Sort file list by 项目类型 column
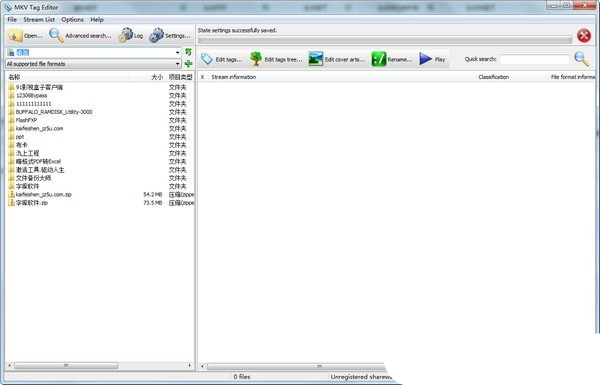Image resolution: width=600 pixels, height=385 pixels. tap(180, 77)
